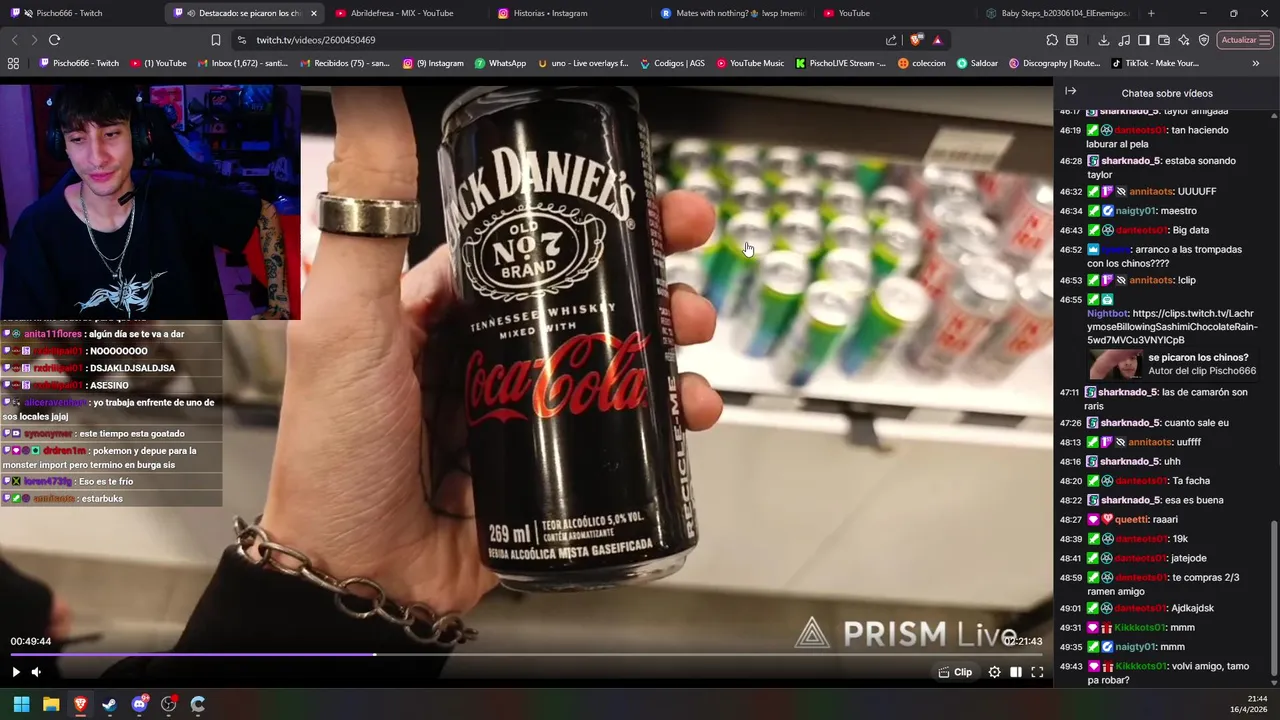Open Brave VPN shield icon

tap(1204, 40)
